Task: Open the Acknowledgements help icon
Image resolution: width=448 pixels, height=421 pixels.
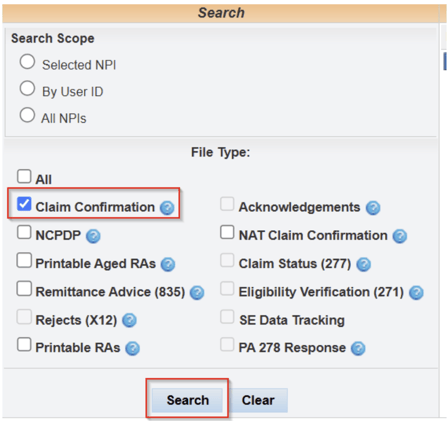Action: click(373, 208)
